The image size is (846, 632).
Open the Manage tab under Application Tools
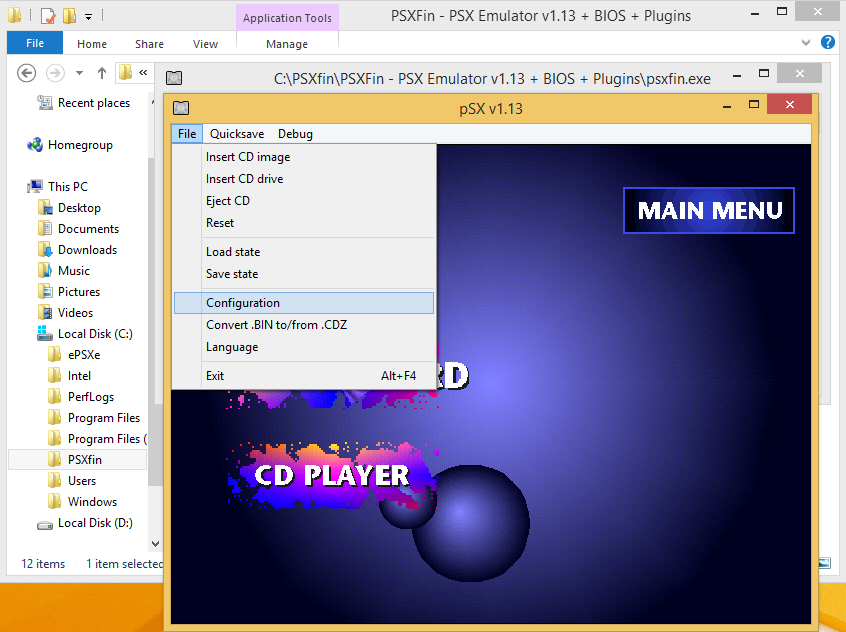point(287,44)
